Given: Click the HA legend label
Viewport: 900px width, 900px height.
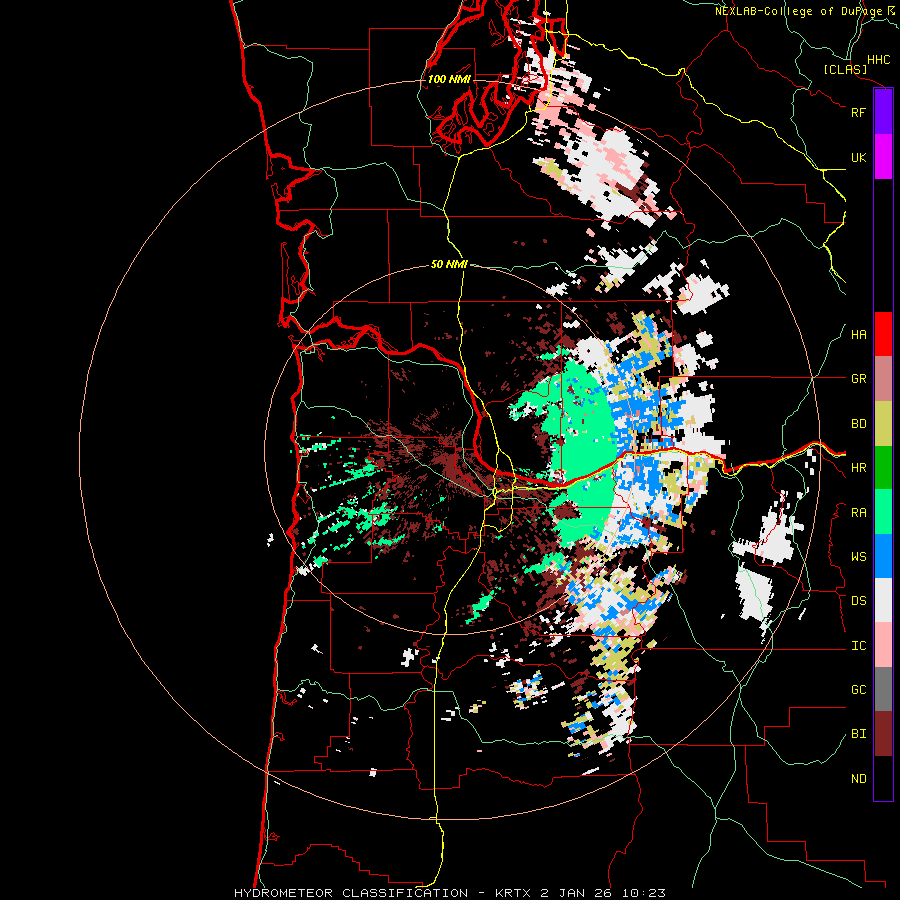Looking at the screenshot, I should point(858,335).
